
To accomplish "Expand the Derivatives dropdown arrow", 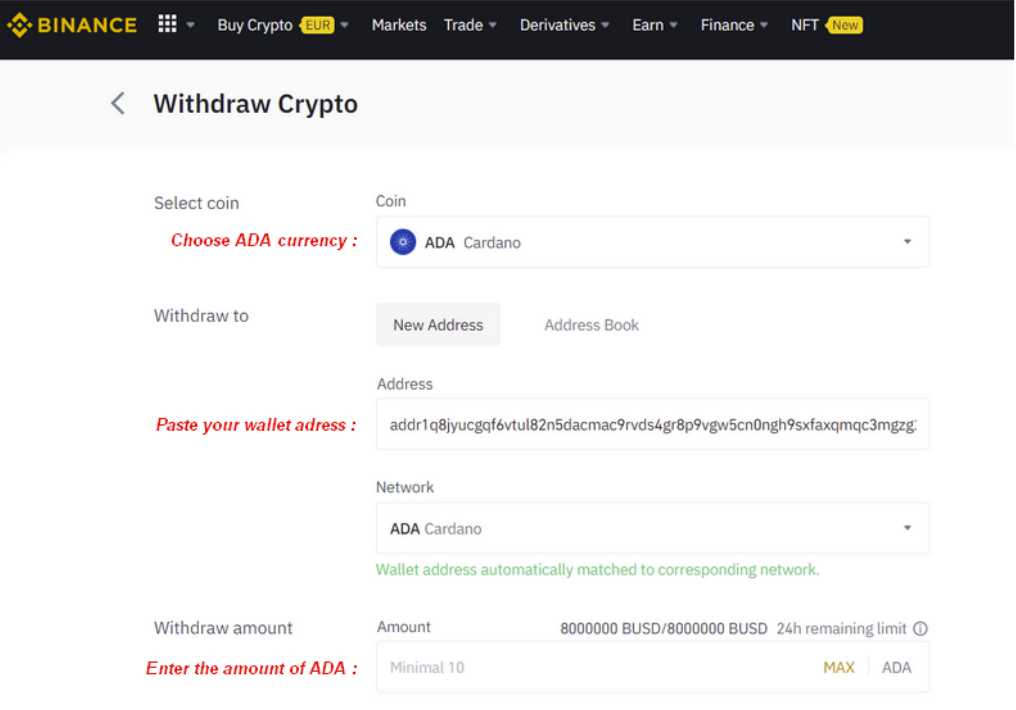I will tap(605, 25).
